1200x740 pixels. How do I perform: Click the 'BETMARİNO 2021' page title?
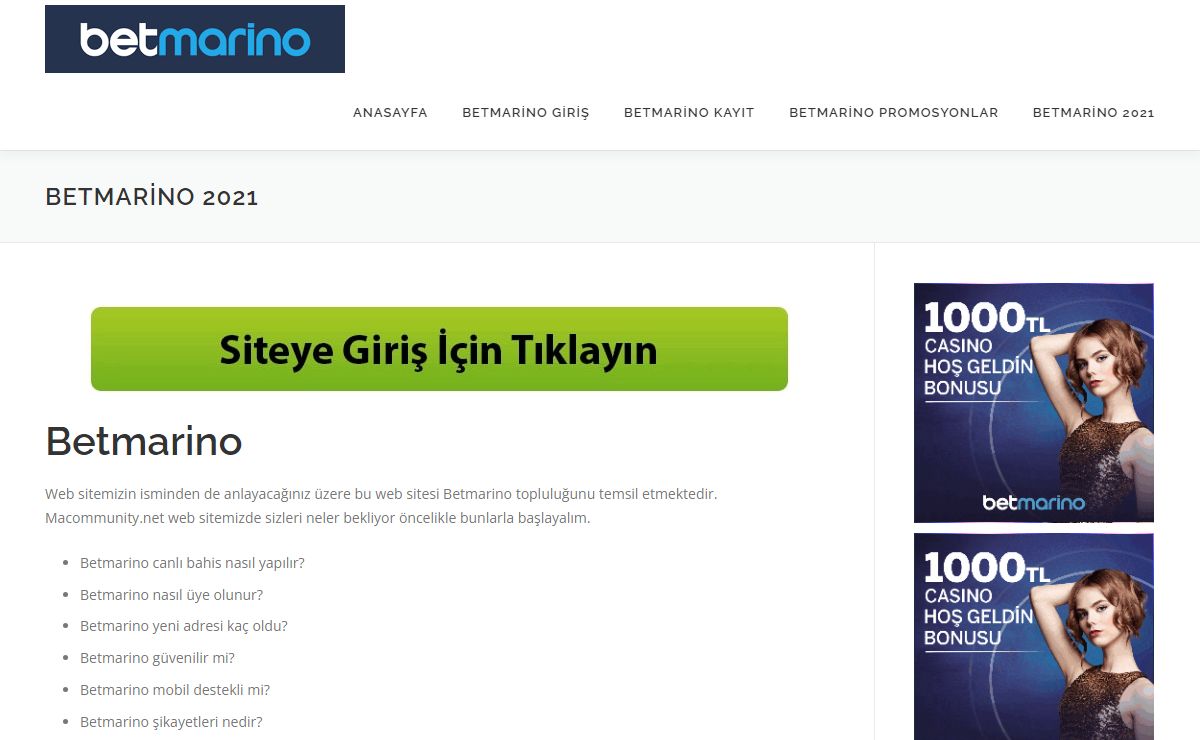(152, 197)
